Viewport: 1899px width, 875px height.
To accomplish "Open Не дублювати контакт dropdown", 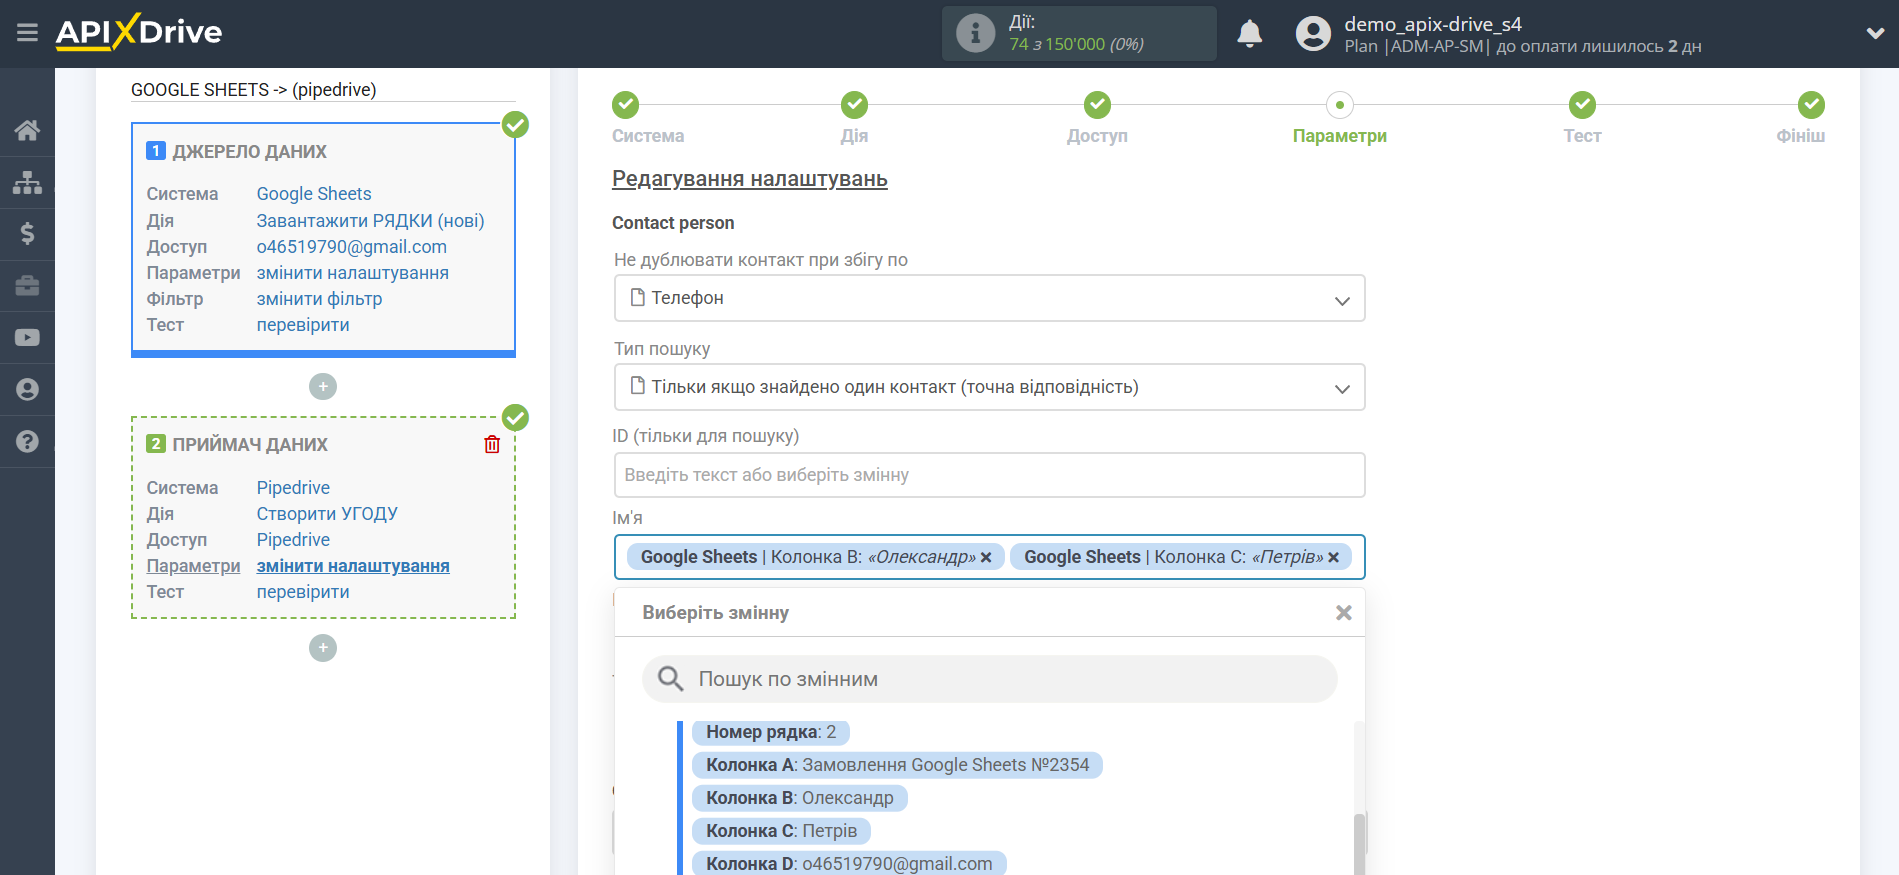I will tap(989, 298).
